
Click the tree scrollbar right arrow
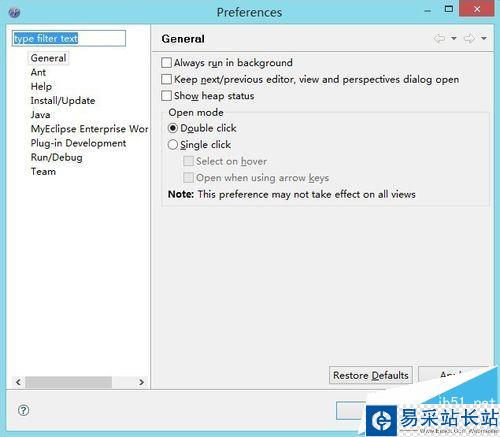point(141,382)
